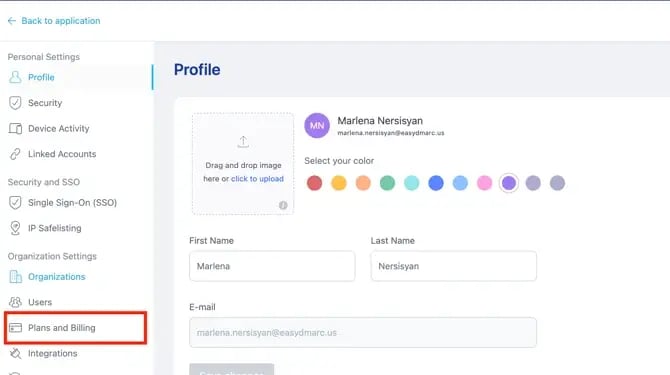Select the green color swatch
The width and height of the screenshot is (670, 375).
coord(388,183)
